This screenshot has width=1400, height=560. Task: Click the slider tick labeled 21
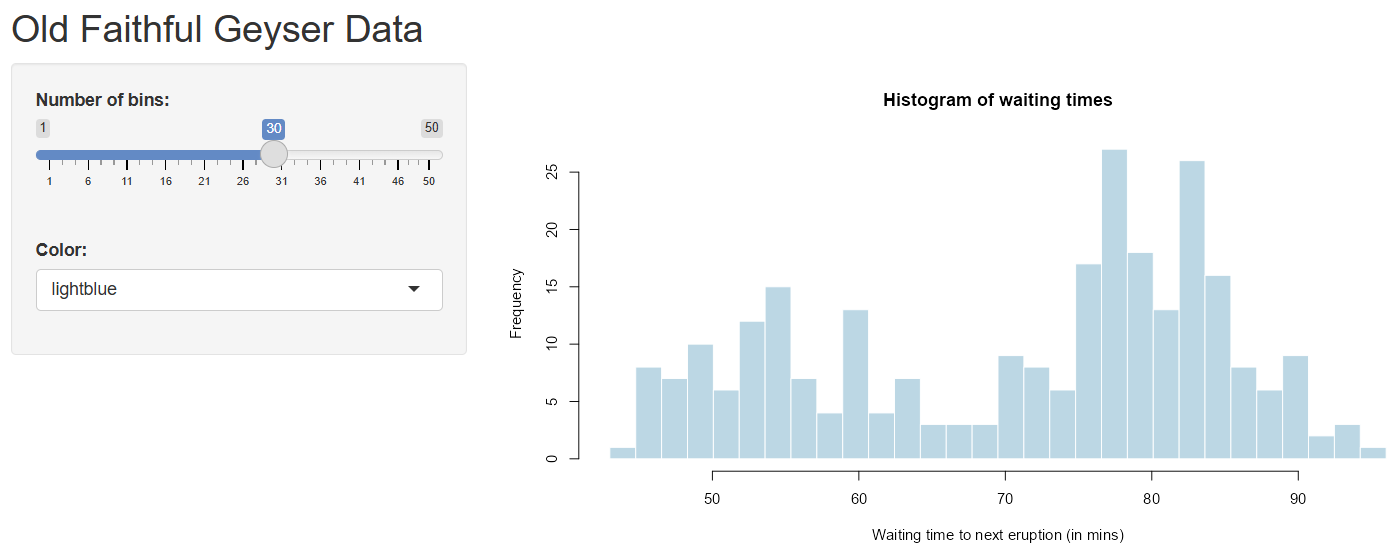point(204,181)
